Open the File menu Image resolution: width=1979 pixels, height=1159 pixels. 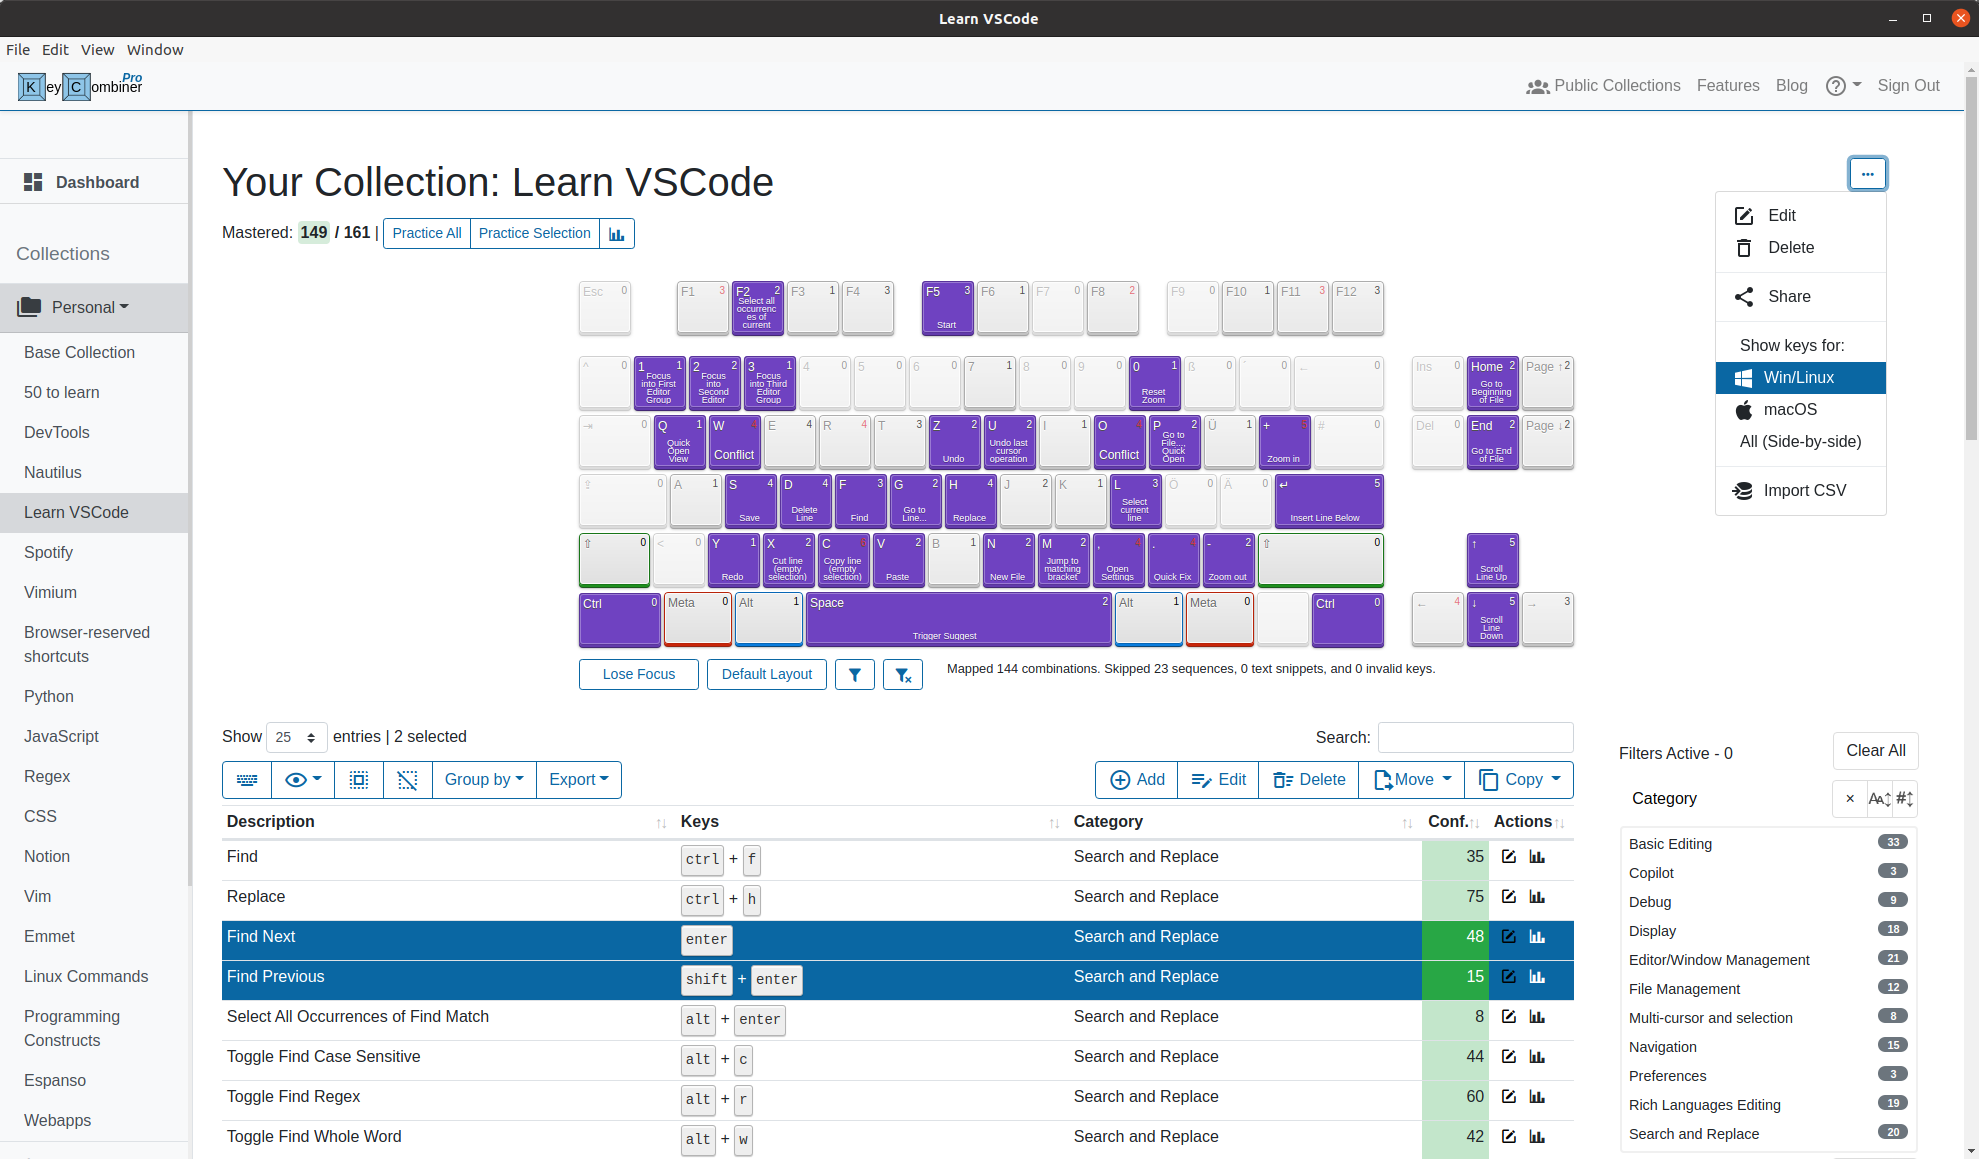point(18,49)
